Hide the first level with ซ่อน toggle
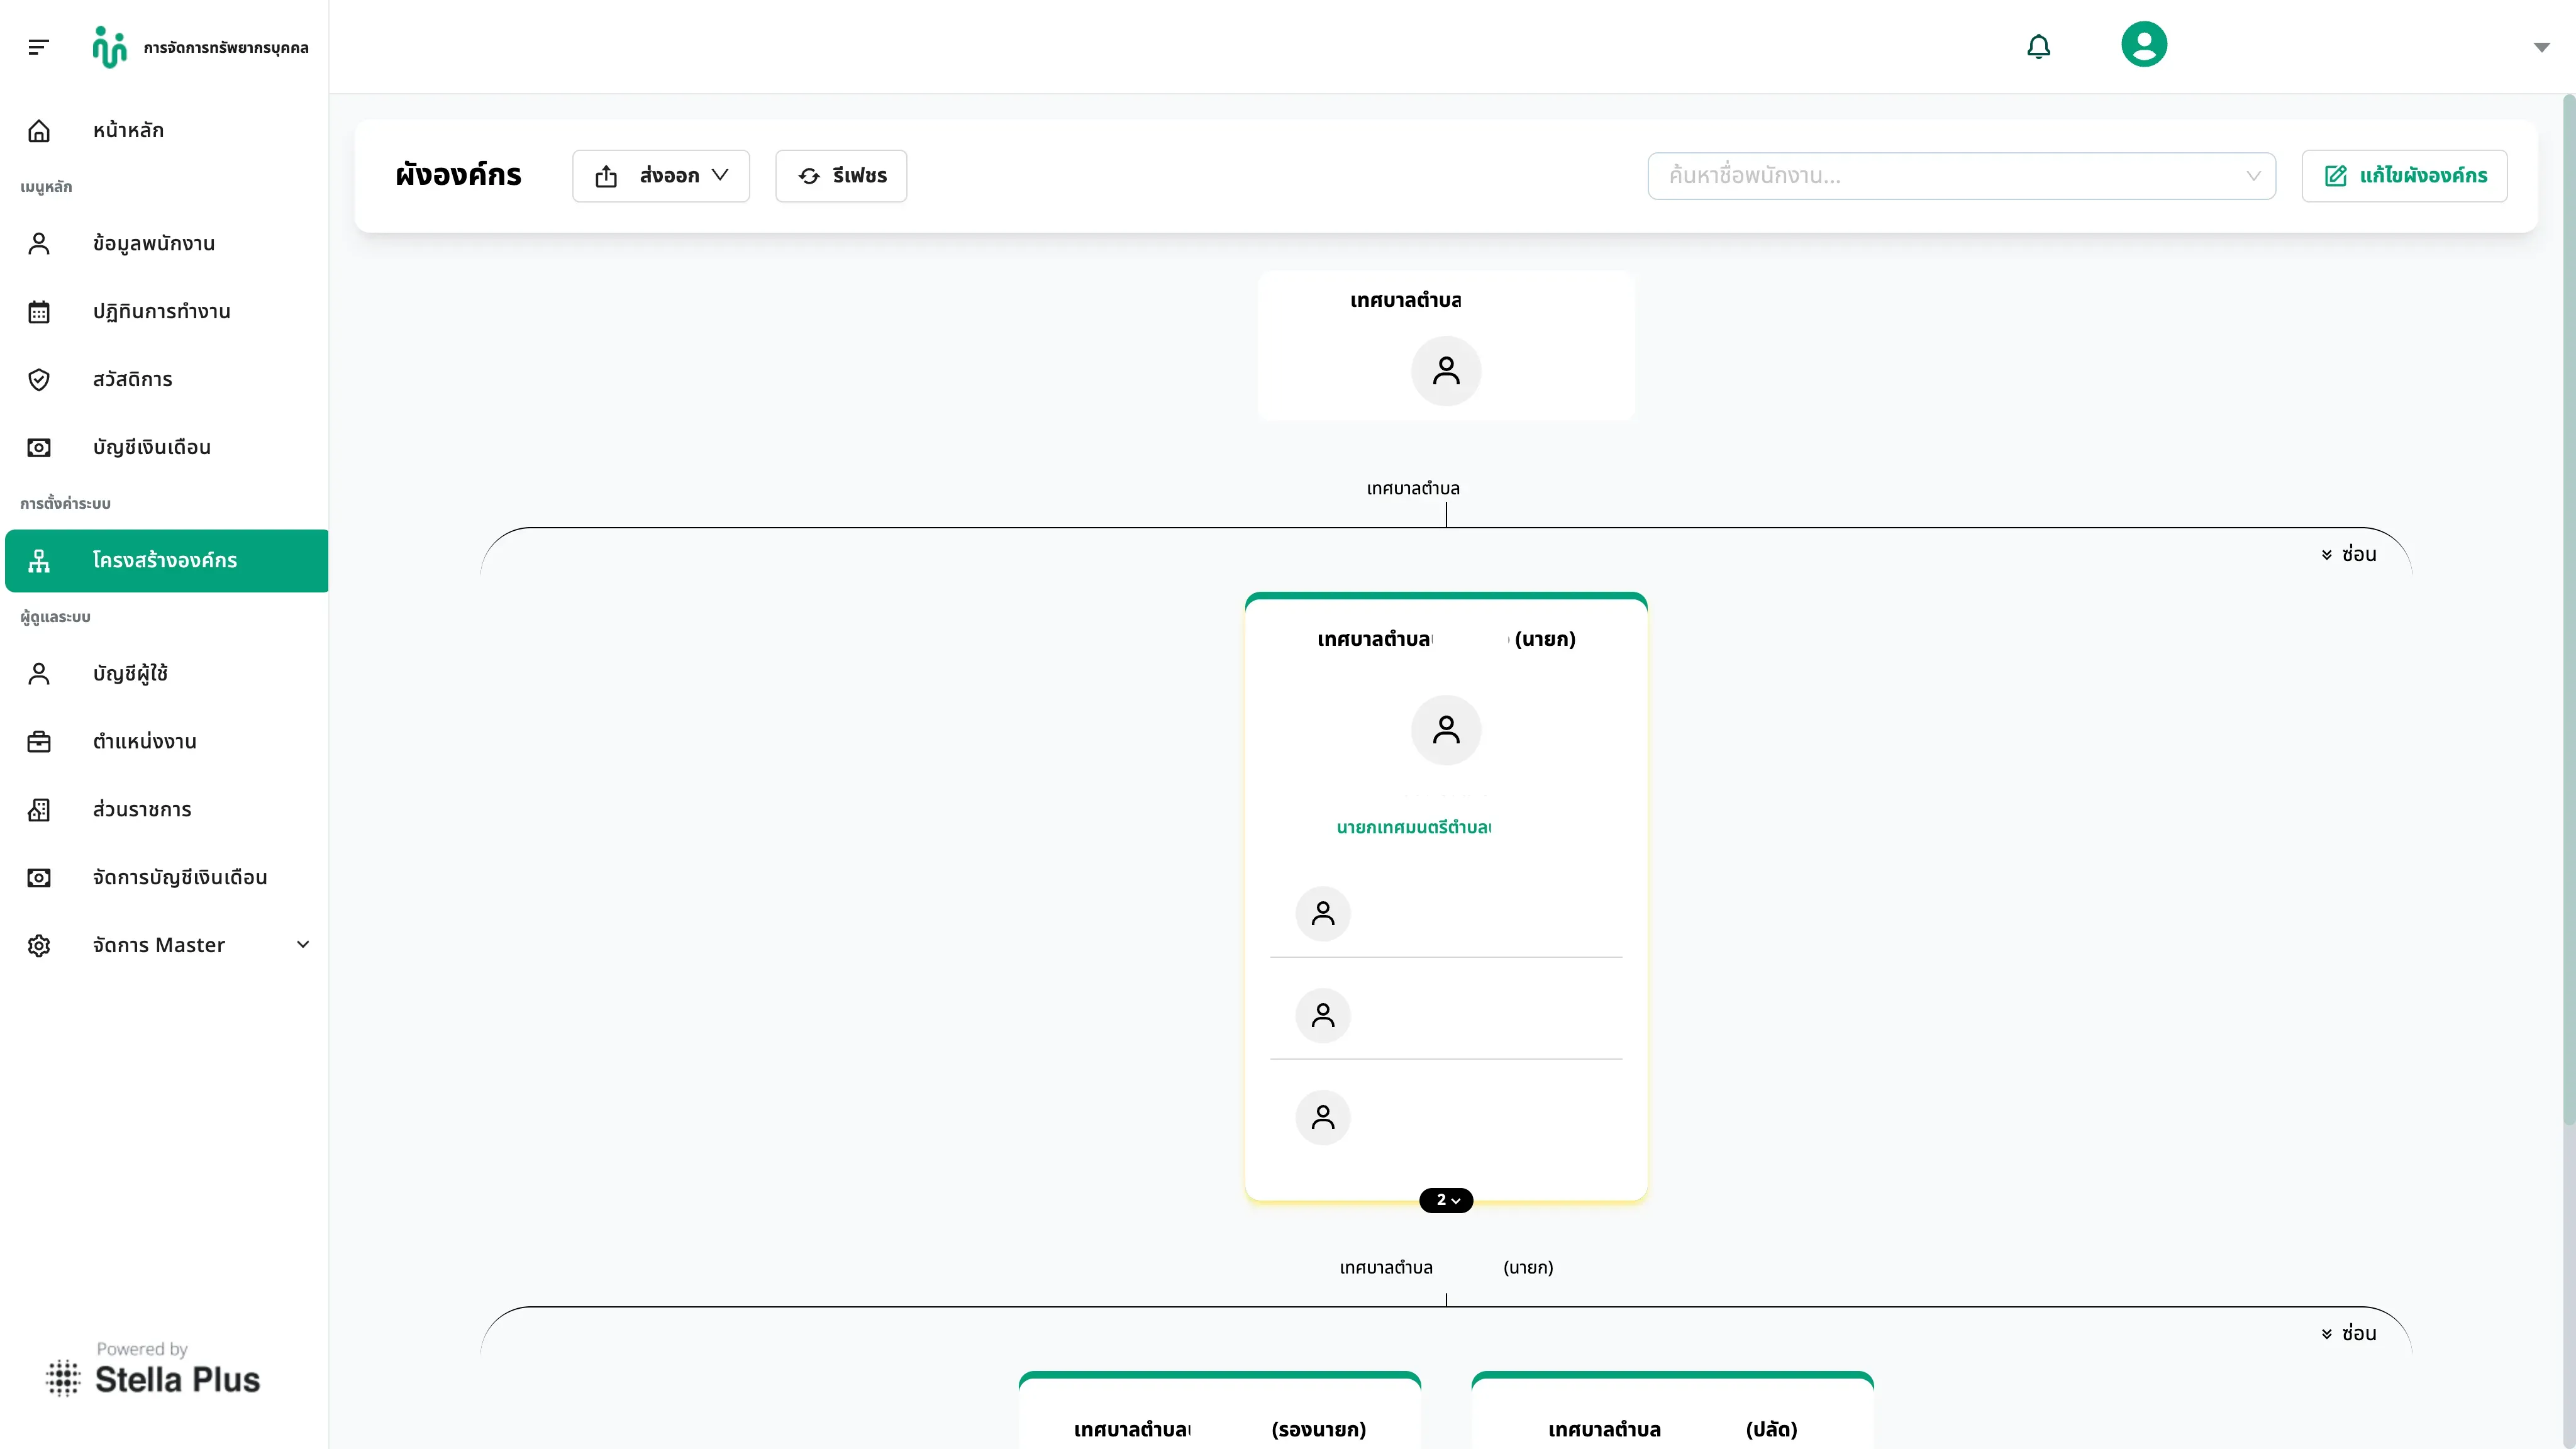 click(x=2349, y=554)
